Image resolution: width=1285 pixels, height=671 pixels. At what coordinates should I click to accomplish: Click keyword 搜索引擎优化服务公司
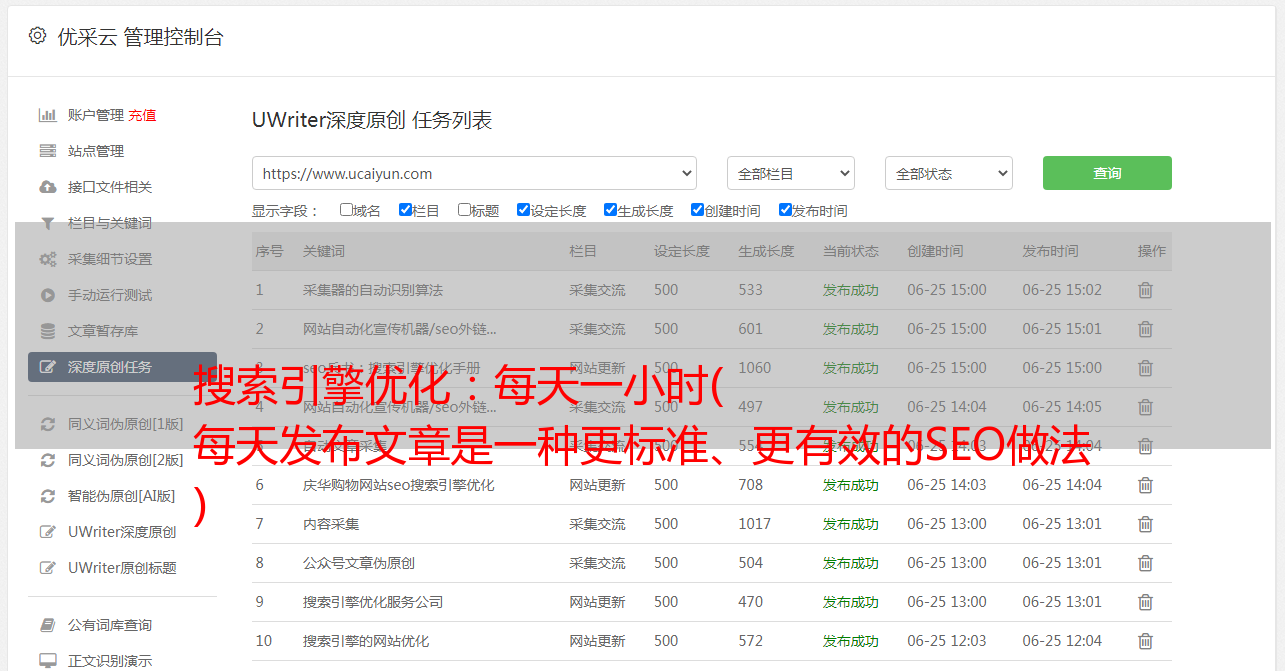click(x=373, y=602)
